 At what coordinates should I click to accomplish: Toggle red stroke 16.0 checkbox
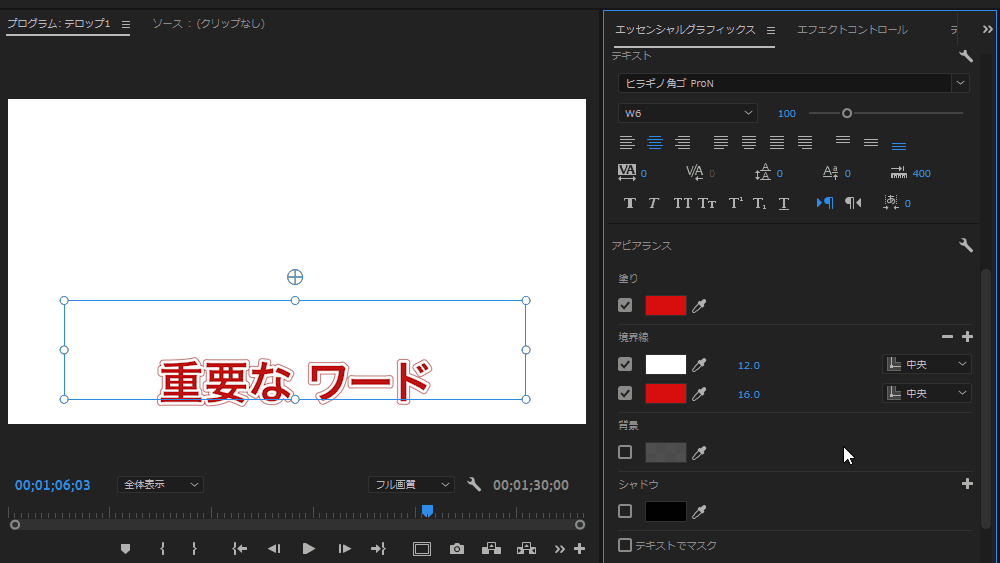tap(625, 393)
